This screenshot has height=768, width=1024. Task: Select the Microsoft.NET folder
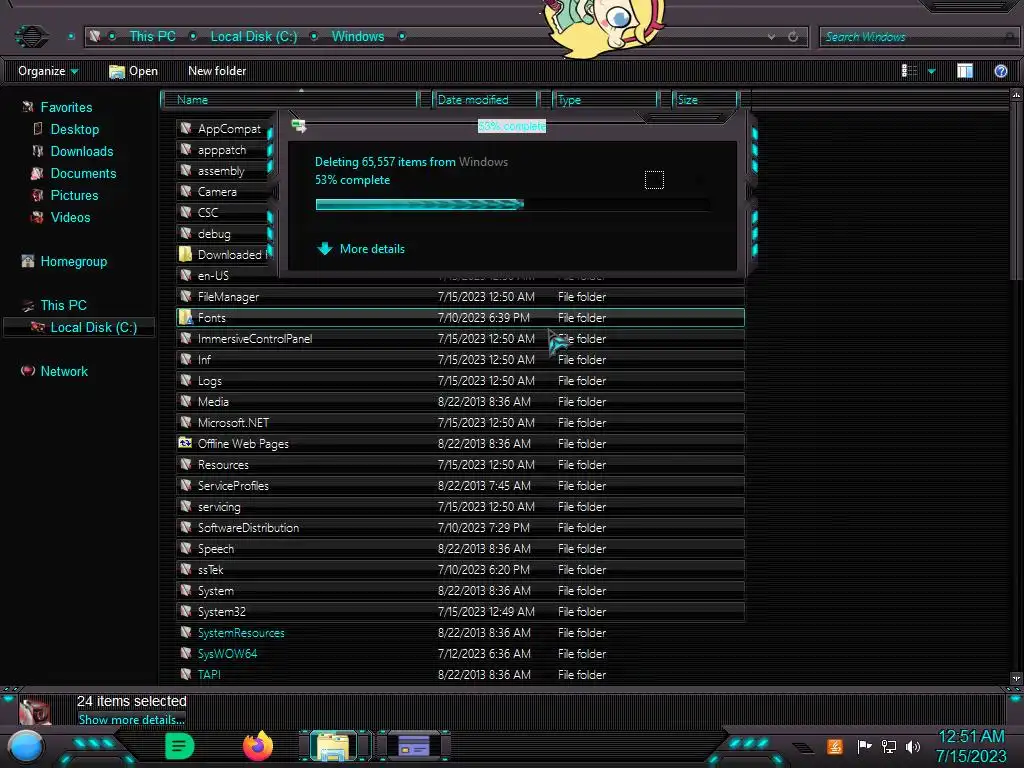[460, 423]
